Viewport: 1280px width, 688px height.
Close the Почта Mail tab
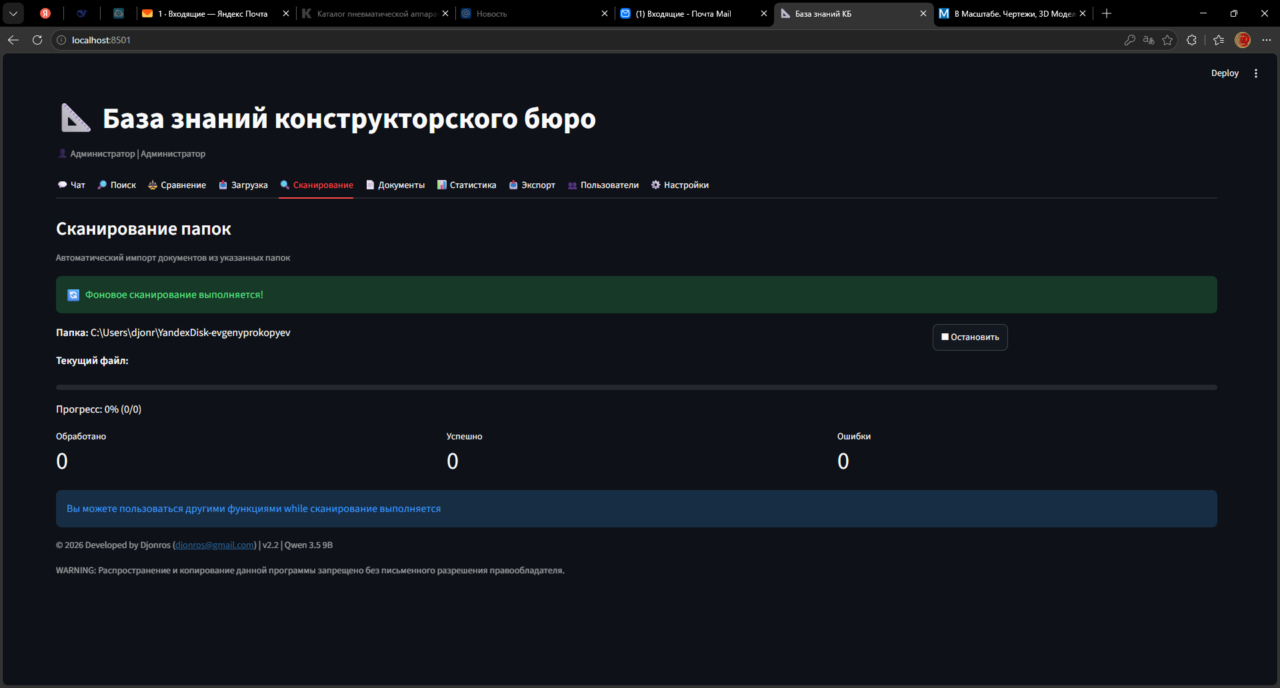point(764,14)
